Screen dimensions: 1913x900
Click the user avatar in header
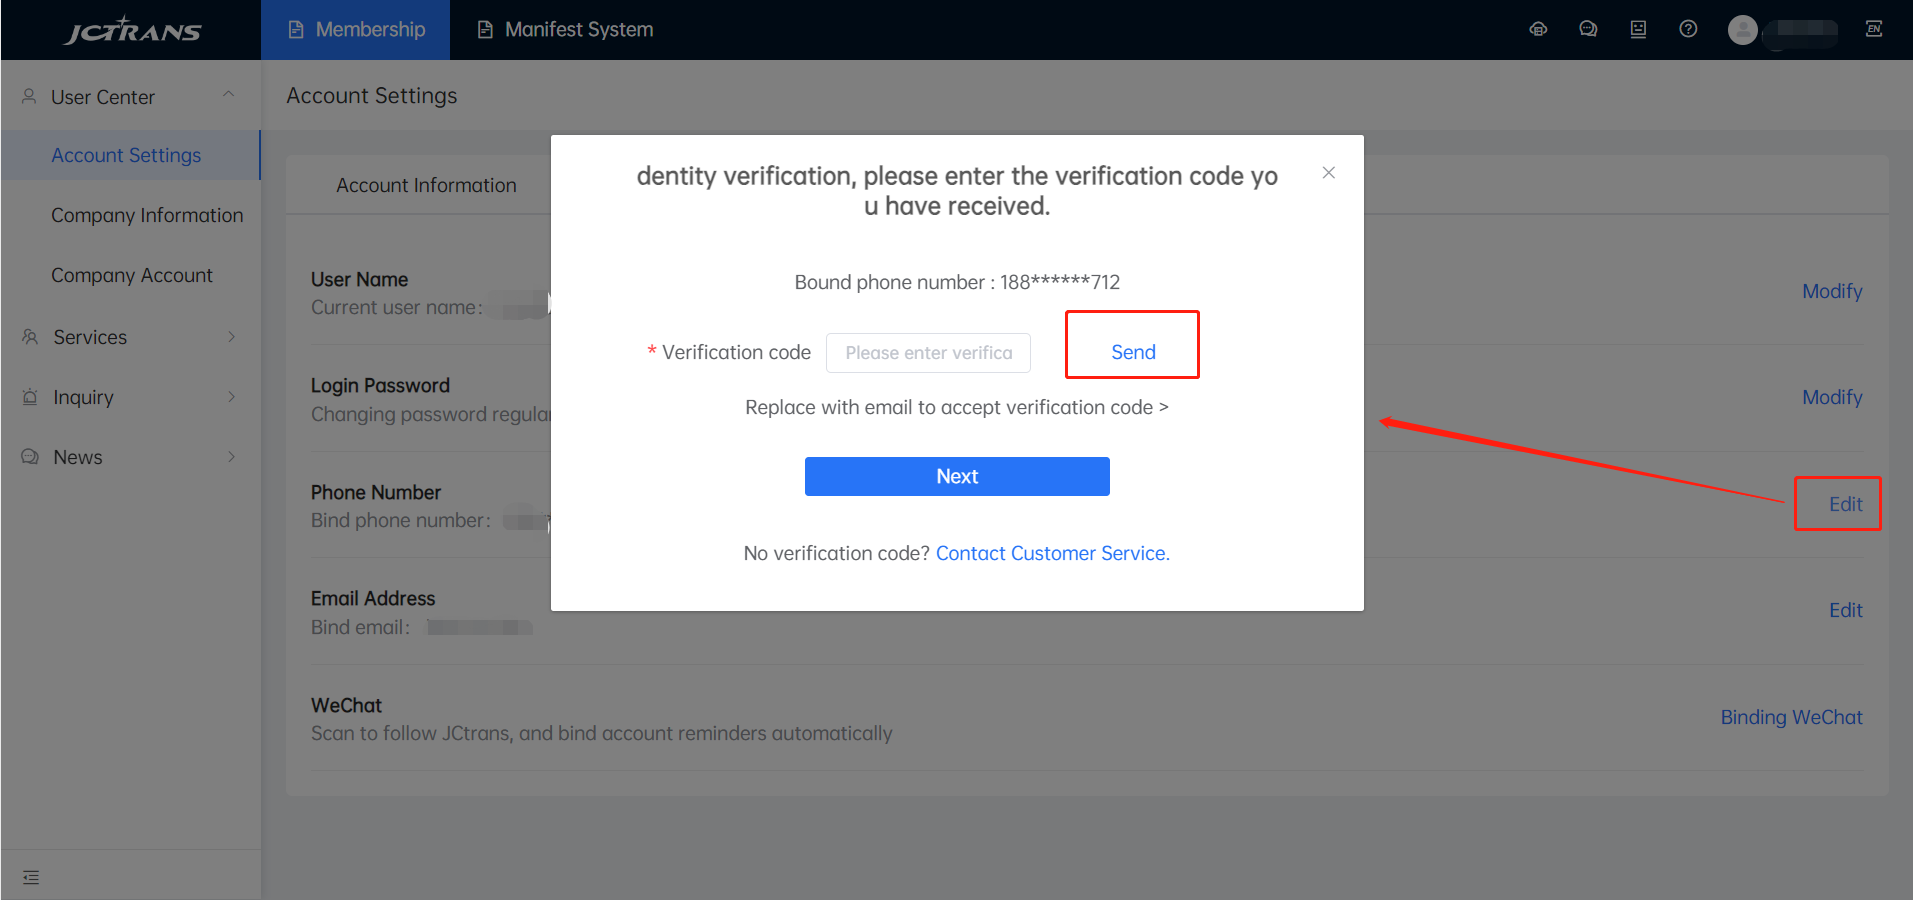point(1743,30)
